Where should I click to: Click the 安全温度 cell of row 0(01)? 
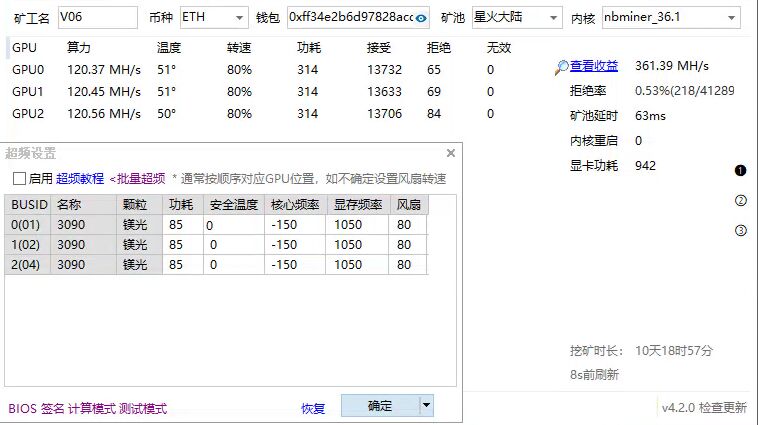tap(234, 225)
